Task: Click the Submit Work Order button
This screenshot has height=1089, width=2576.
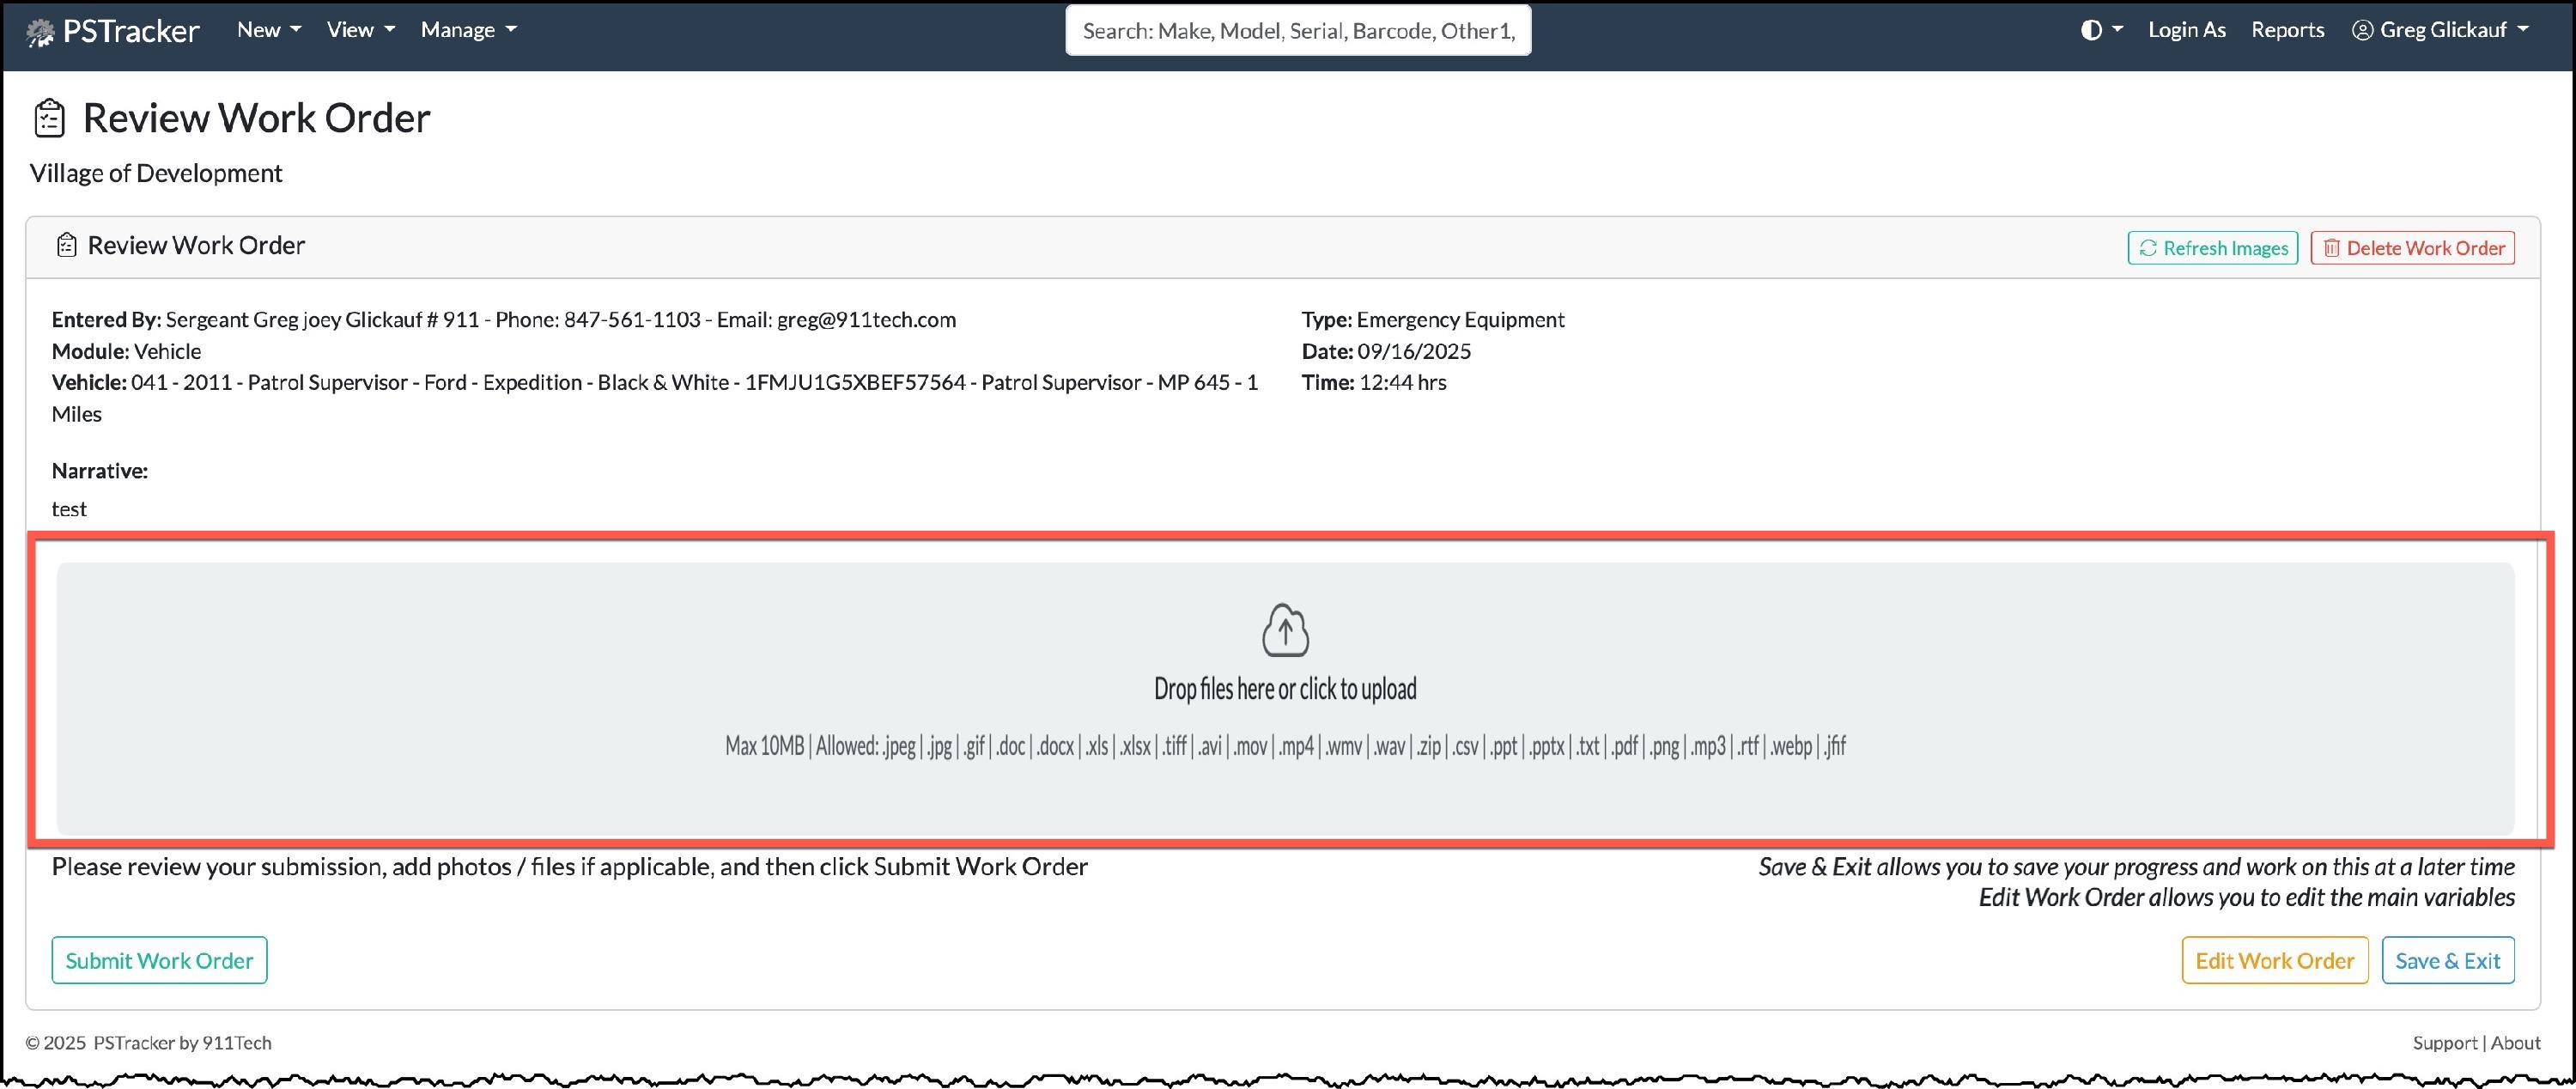Action: (159, 960)
